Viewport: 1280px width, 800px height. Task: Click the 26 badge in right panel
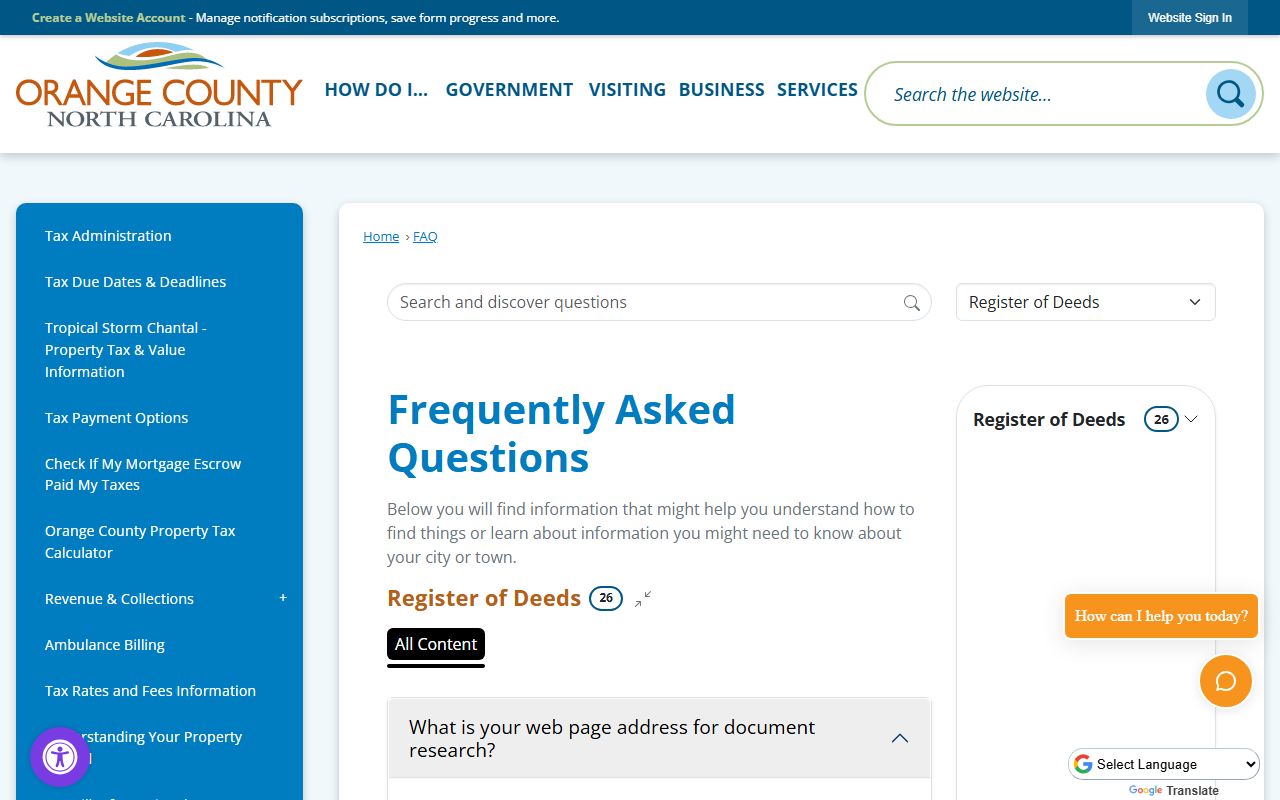coord(1161,420)
